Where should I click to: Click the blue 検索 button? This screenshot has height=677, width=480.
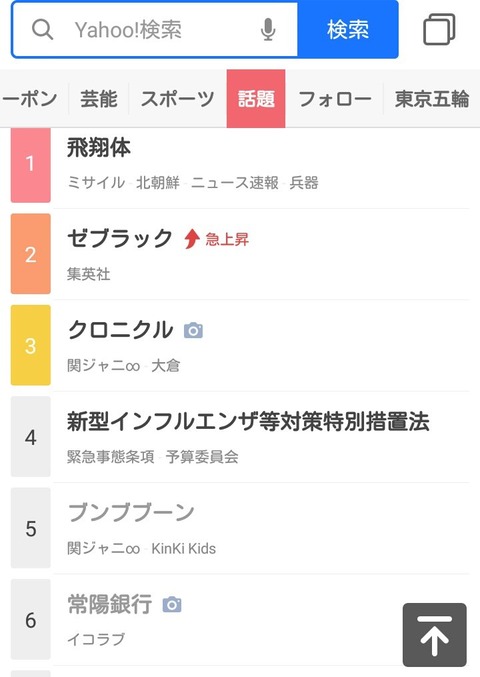pos(347,29)
